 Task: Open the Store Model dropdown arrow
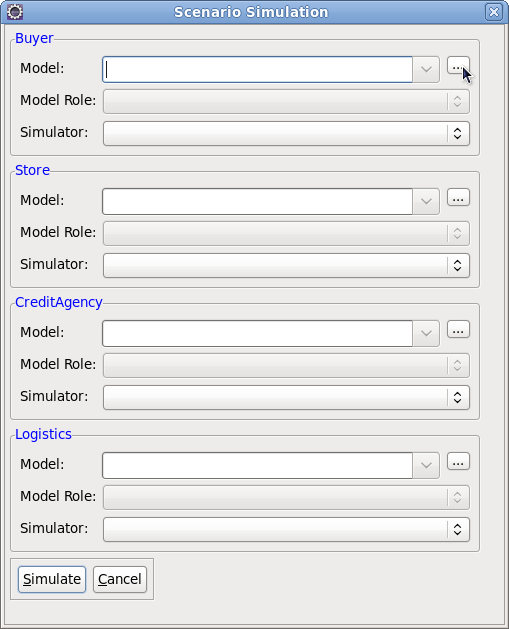(x=426, y=201)
